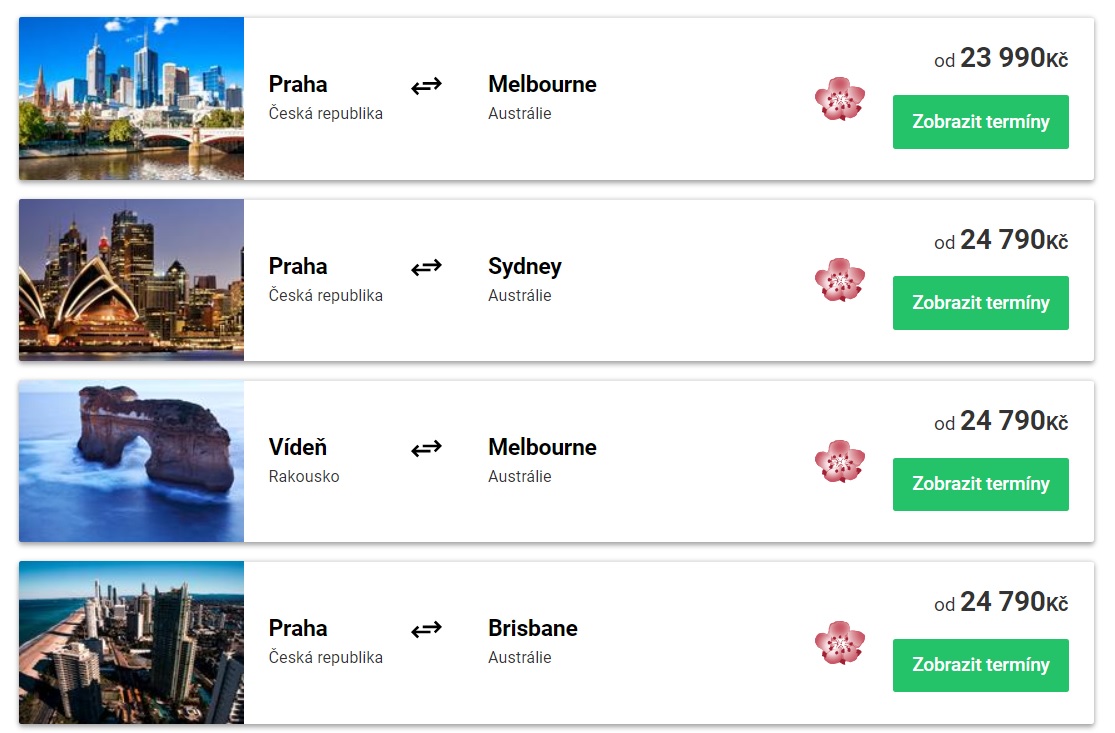Click airline flower logo on Vídeň–Melbourne offer
Image resolution: width=1115 pixels, height=733 pixels.
coord(839,461)
